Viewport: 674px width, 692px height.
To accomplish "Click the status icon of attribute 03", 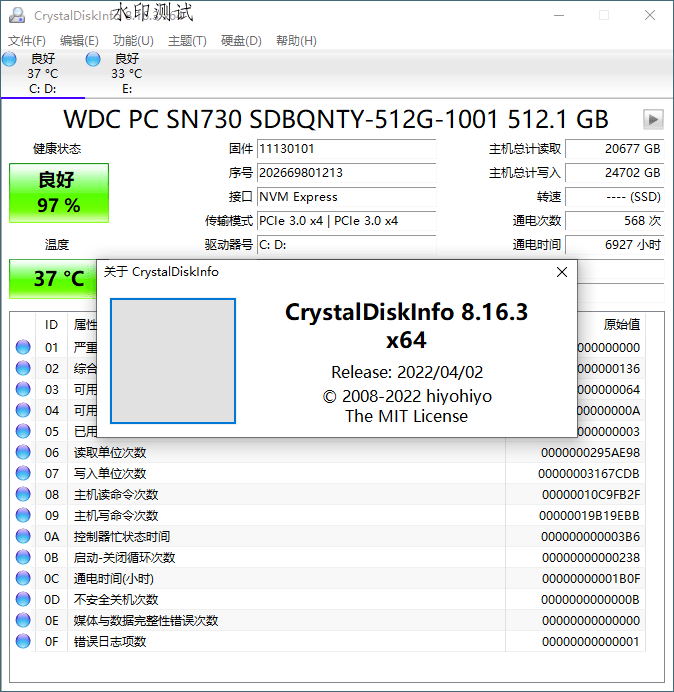I will pos(23,389).
